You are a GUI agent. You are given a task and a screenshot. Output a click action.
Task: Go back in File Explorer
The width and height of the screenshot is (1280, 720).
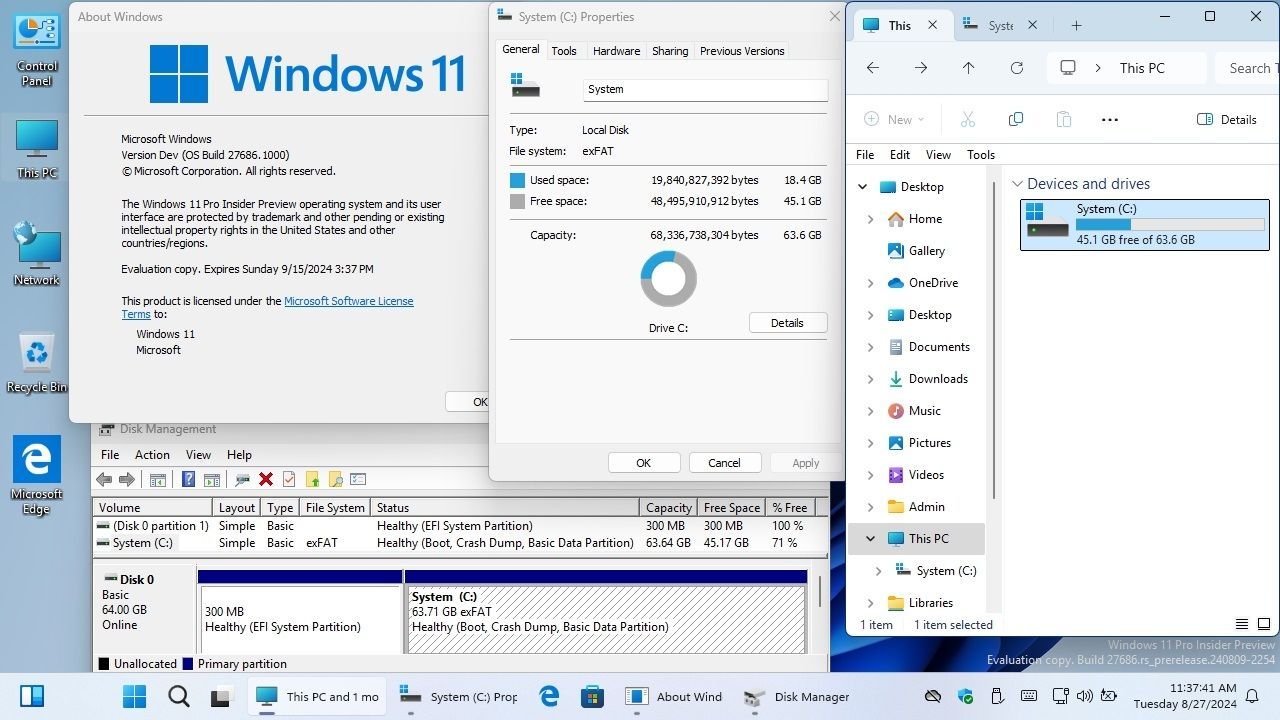[873, 68]
